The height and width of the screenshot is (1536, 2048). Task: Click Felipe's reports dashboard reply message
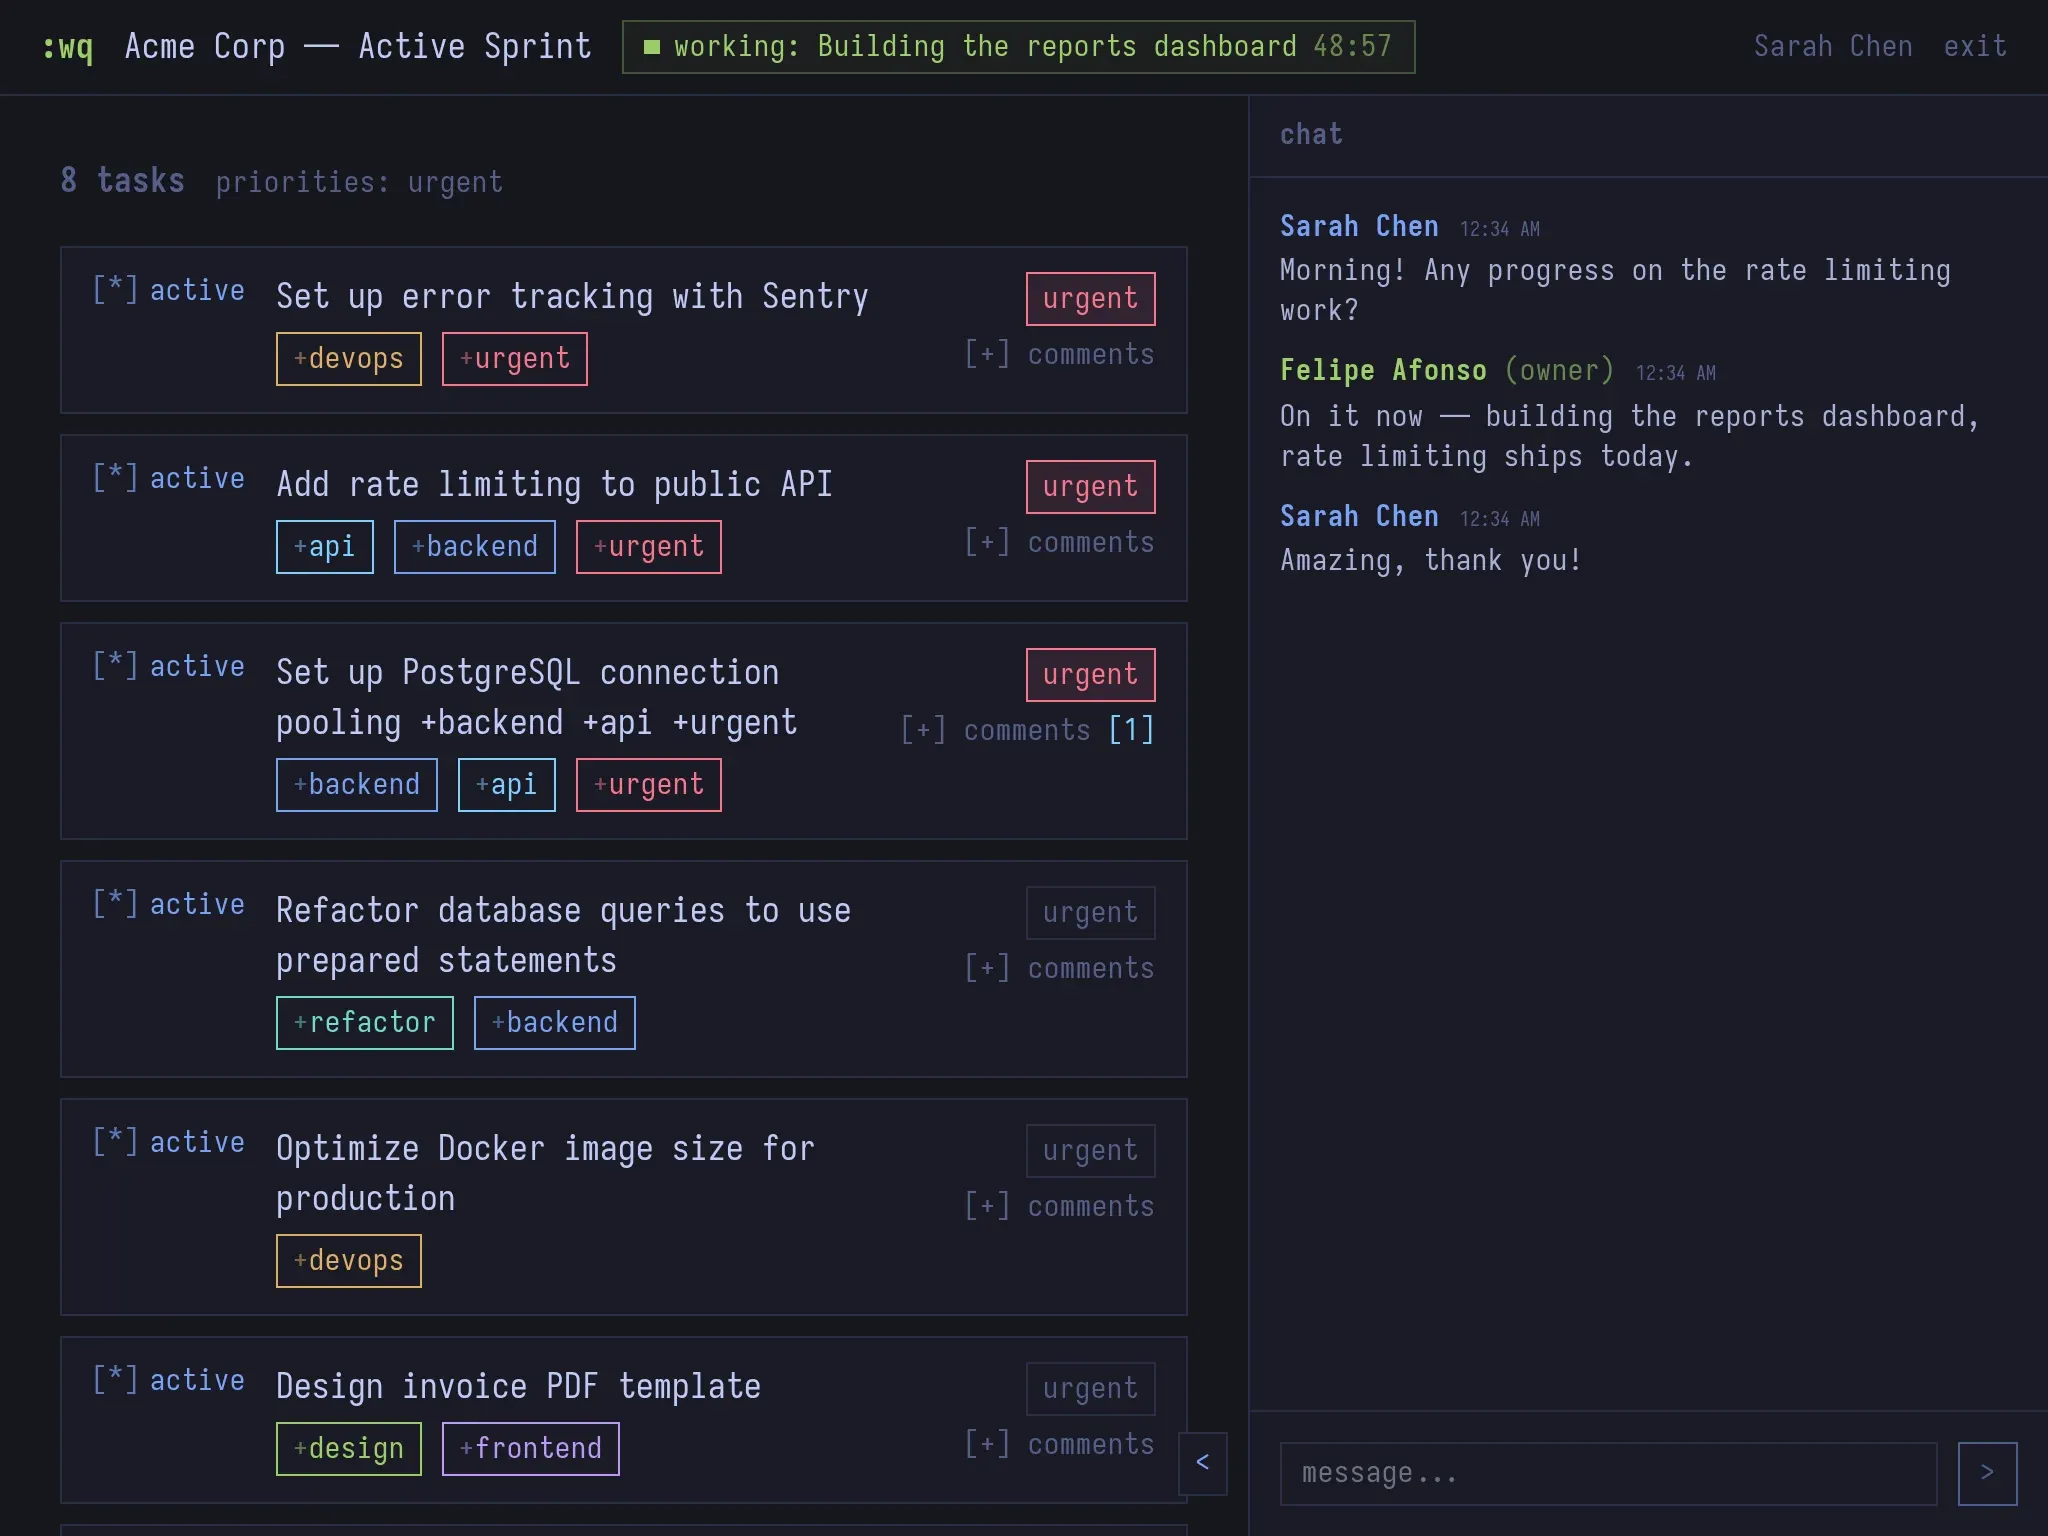coord(1629,436)
